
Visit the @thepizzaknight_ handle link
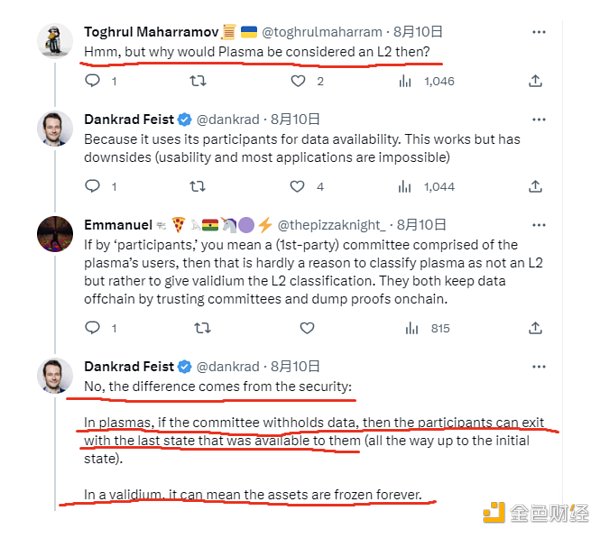pos(333,224)
